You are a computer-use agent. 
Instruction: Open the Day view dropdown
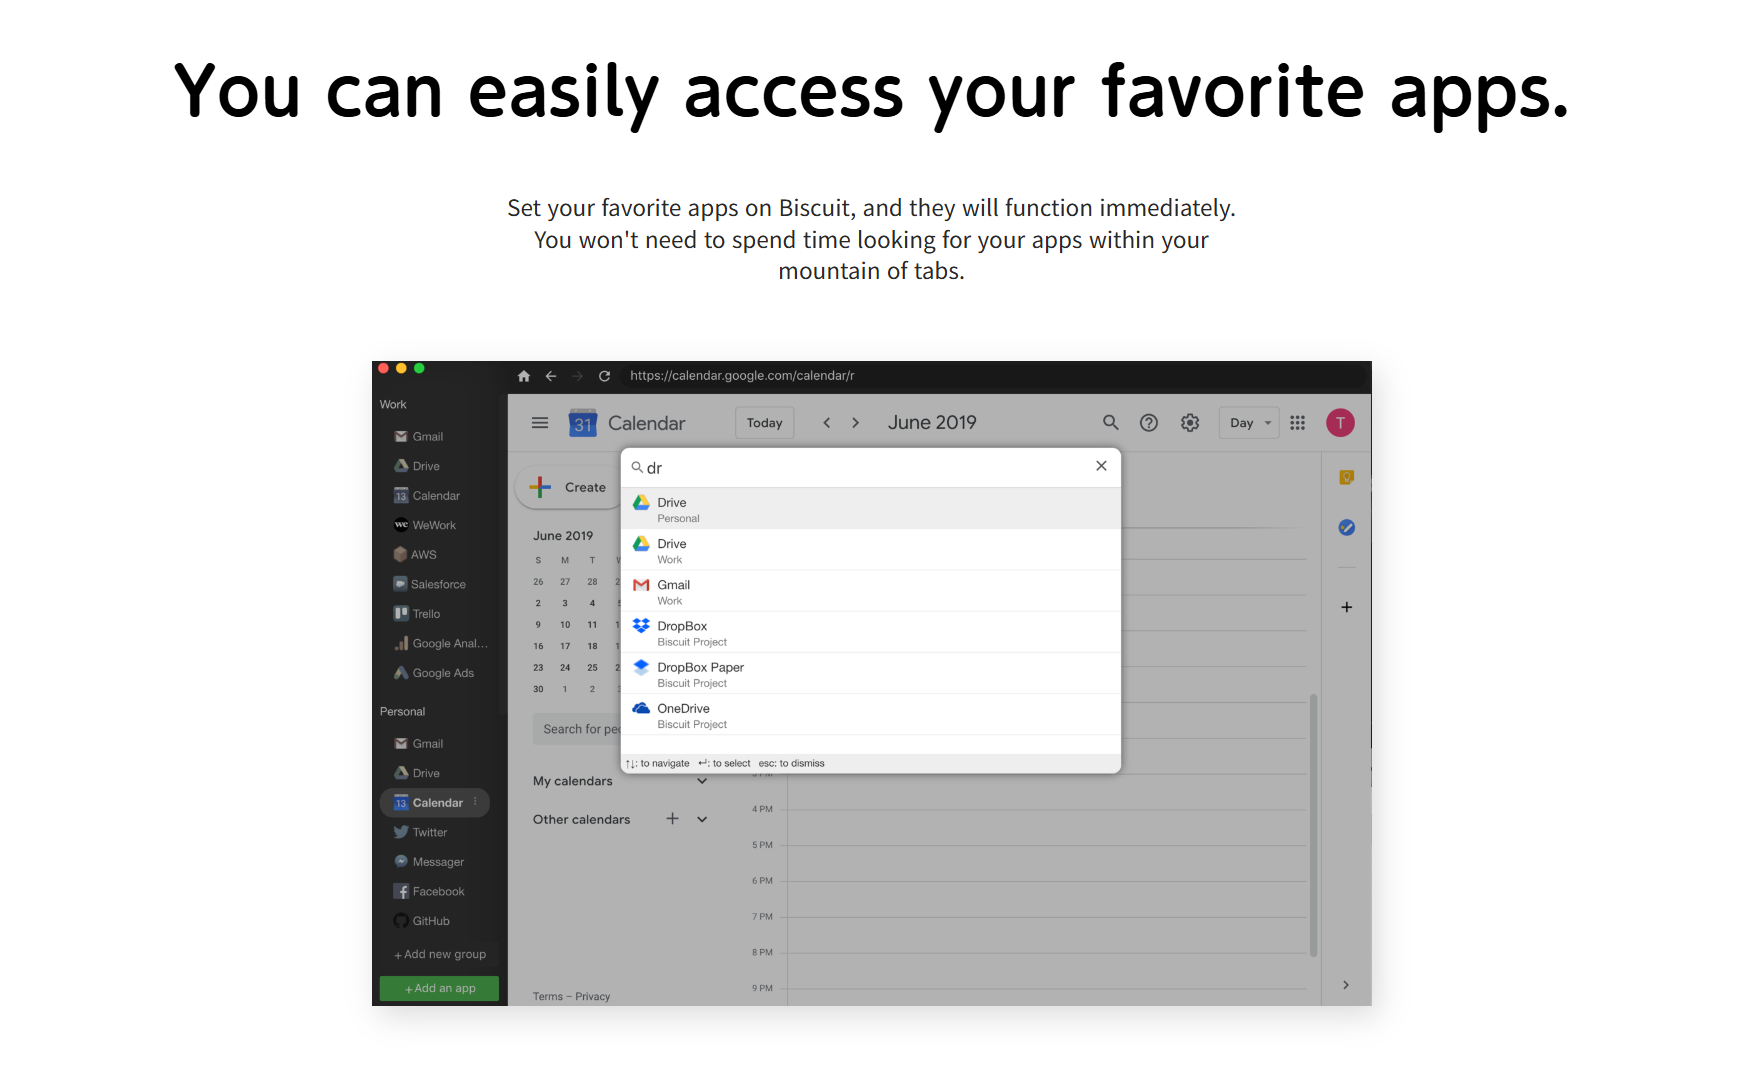[x=1249, y=423]
